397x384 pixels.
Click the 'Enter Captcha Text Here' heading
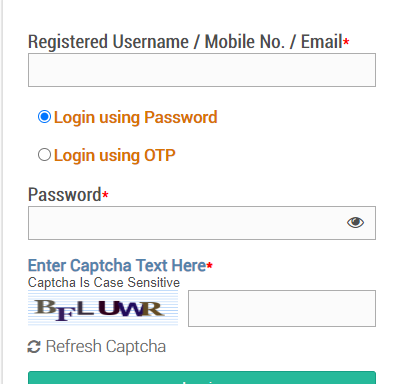tap(117, 266)
